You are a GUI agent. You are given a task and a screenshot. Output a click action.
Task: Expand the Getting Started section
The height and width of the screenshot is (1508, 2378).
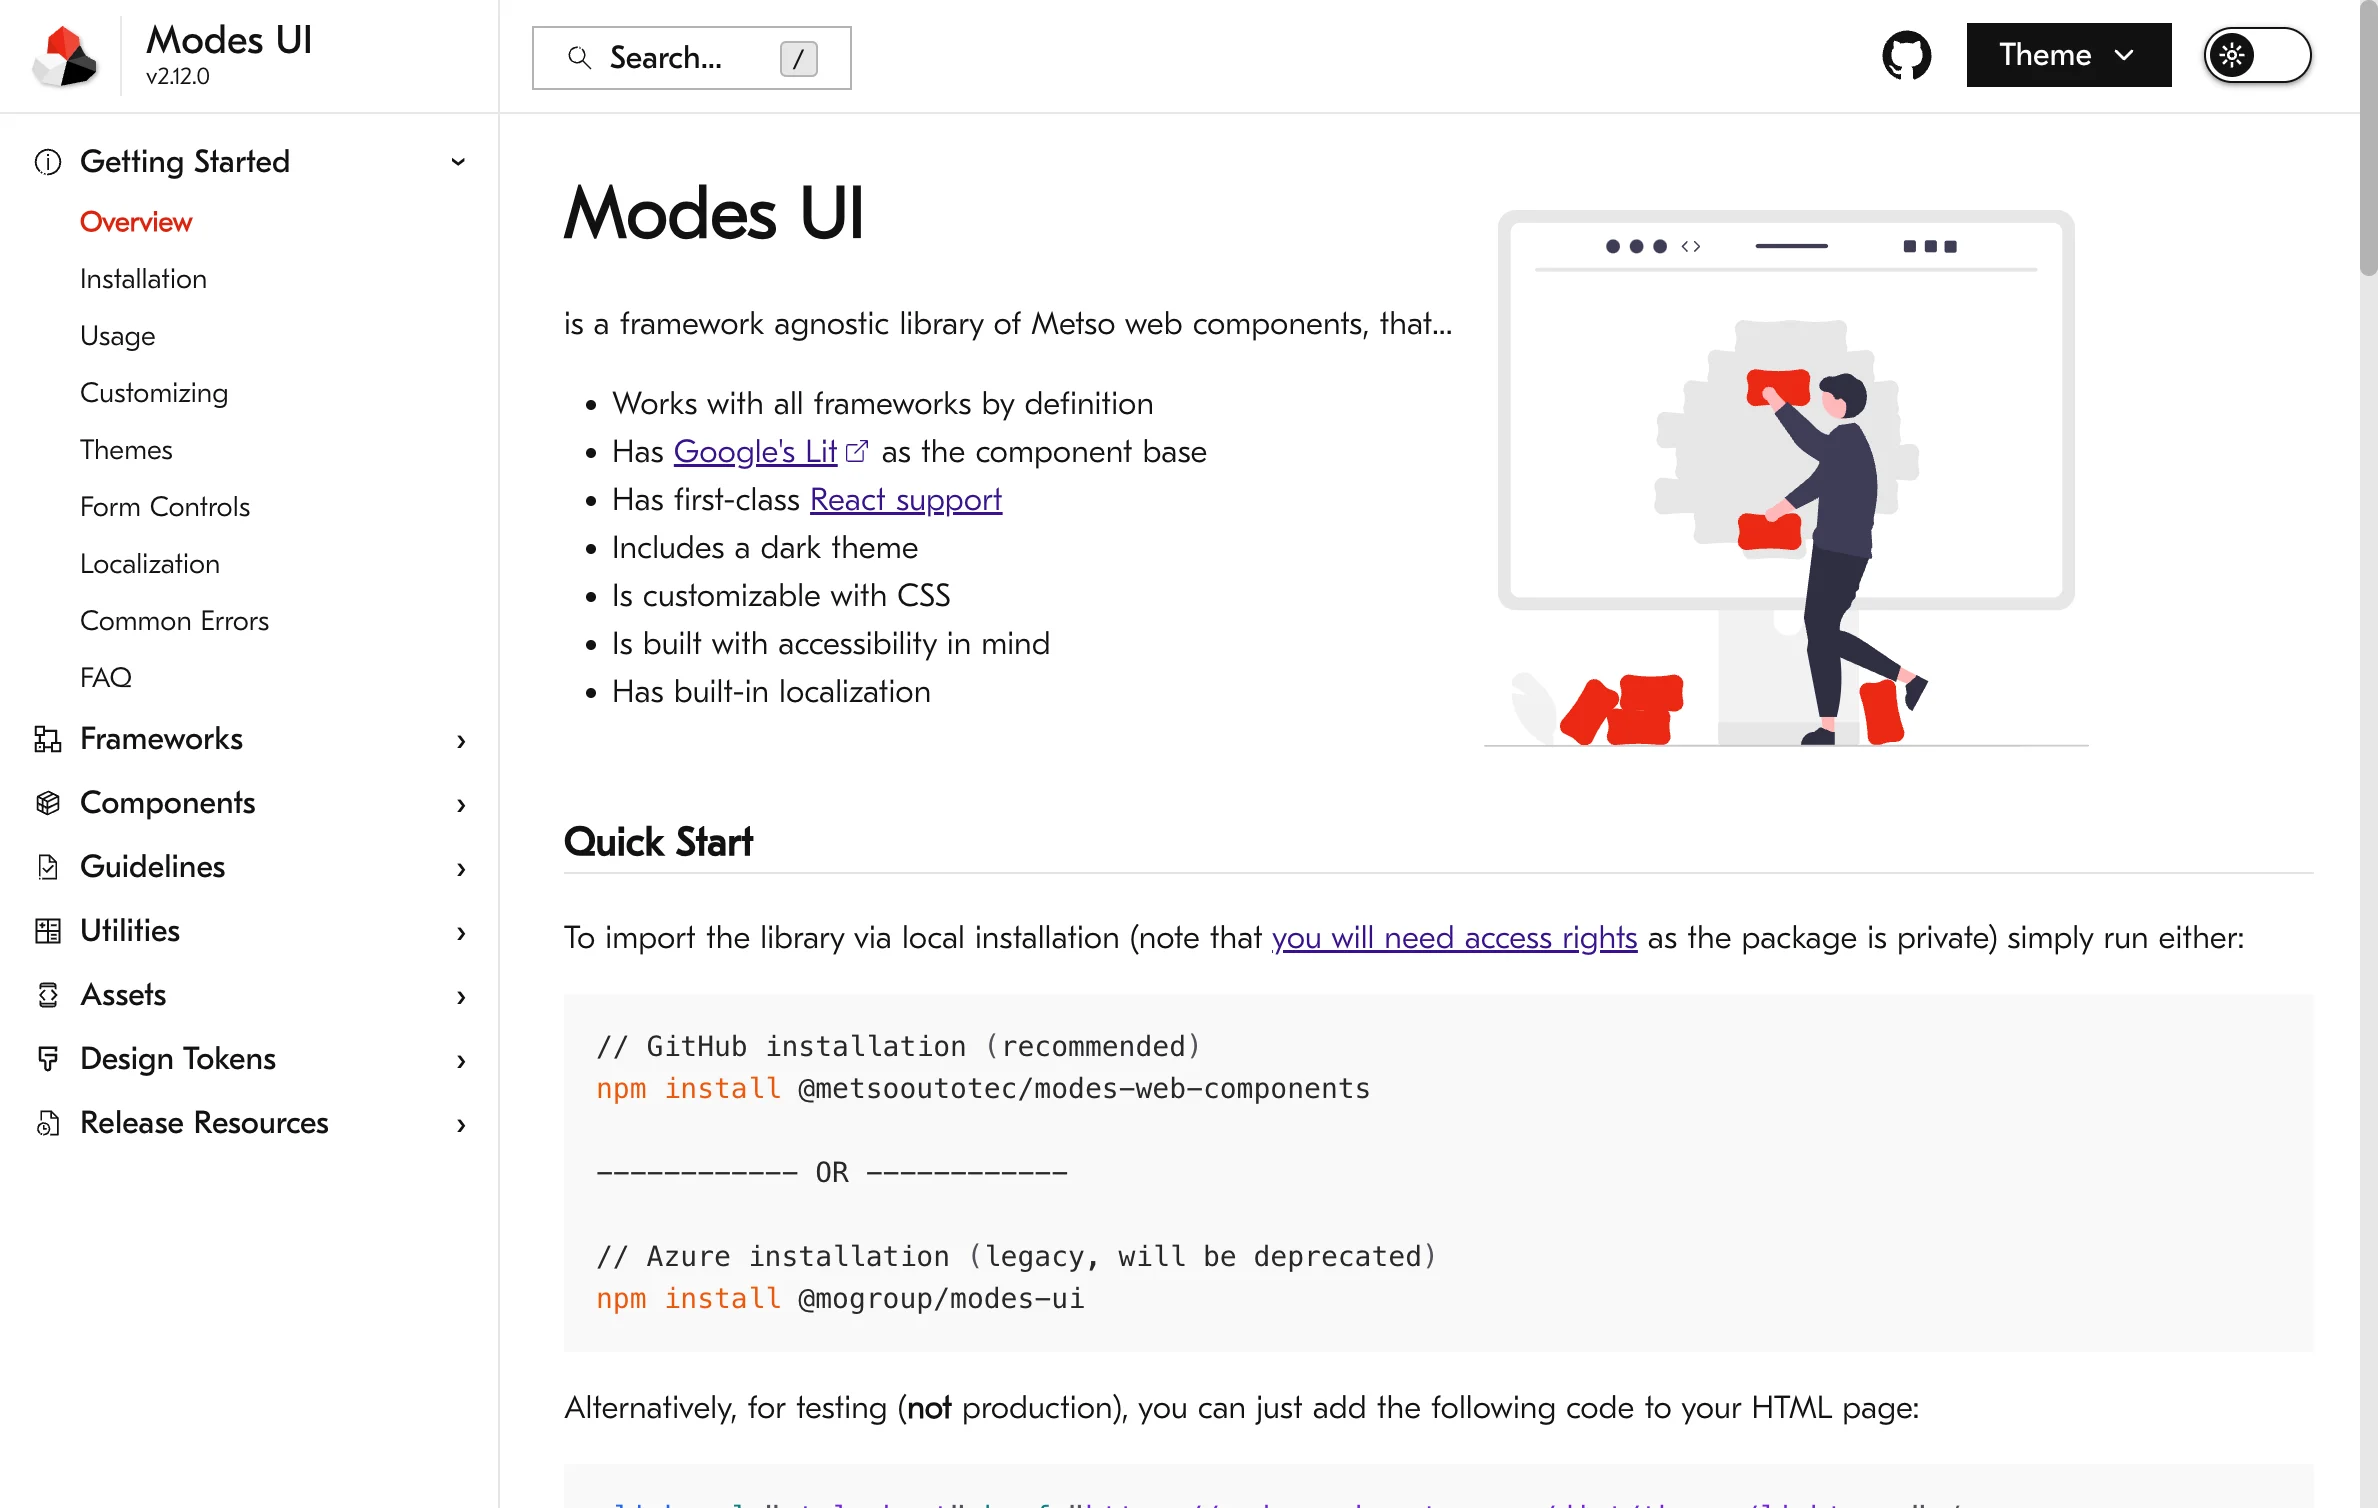(x=459, y=161)
